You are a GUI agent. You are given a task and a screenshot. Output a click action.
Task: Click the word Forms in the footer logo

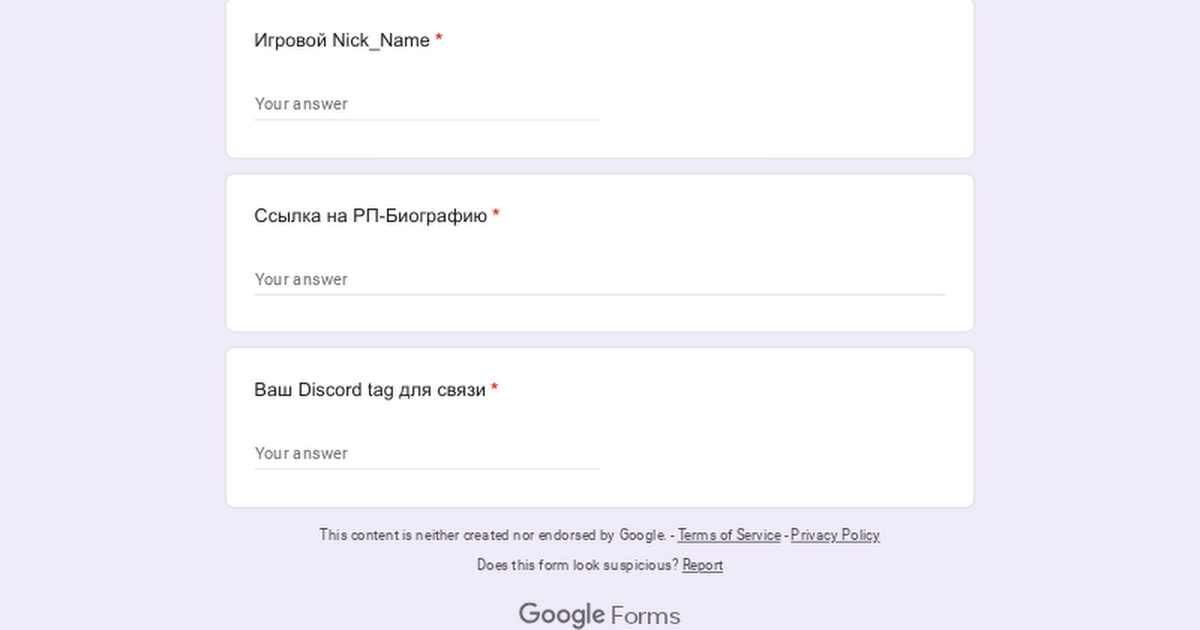coord(645,615)
